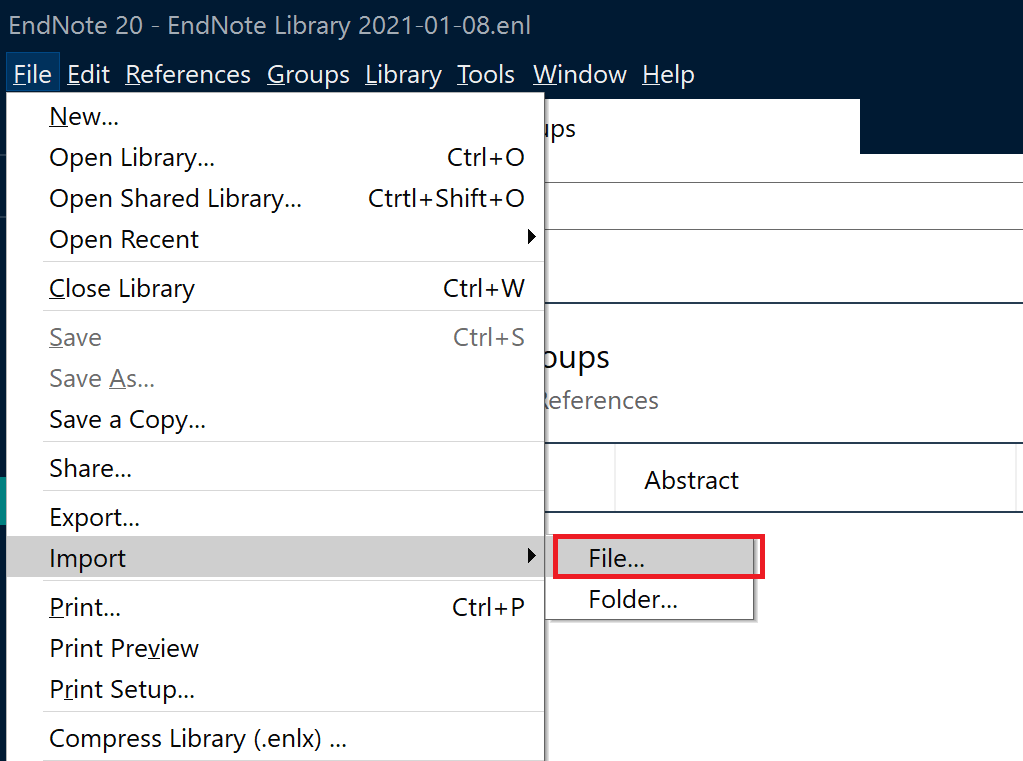Choose Compress Library (.enlx) ...
Viewport: 1023px width, 761px height.
pos(275,738)
